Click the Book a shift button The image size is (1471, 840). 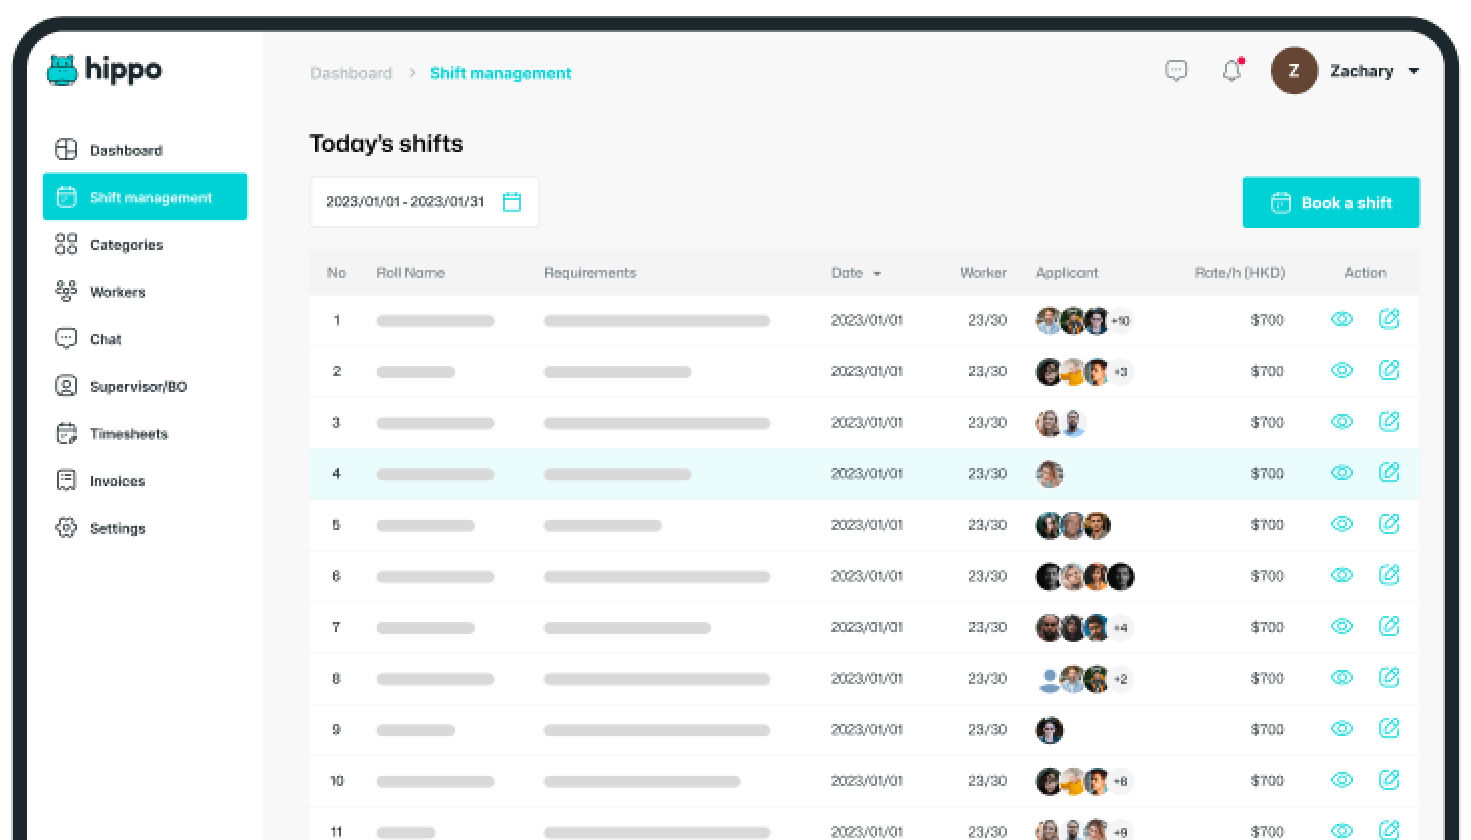click(1330, 202)
